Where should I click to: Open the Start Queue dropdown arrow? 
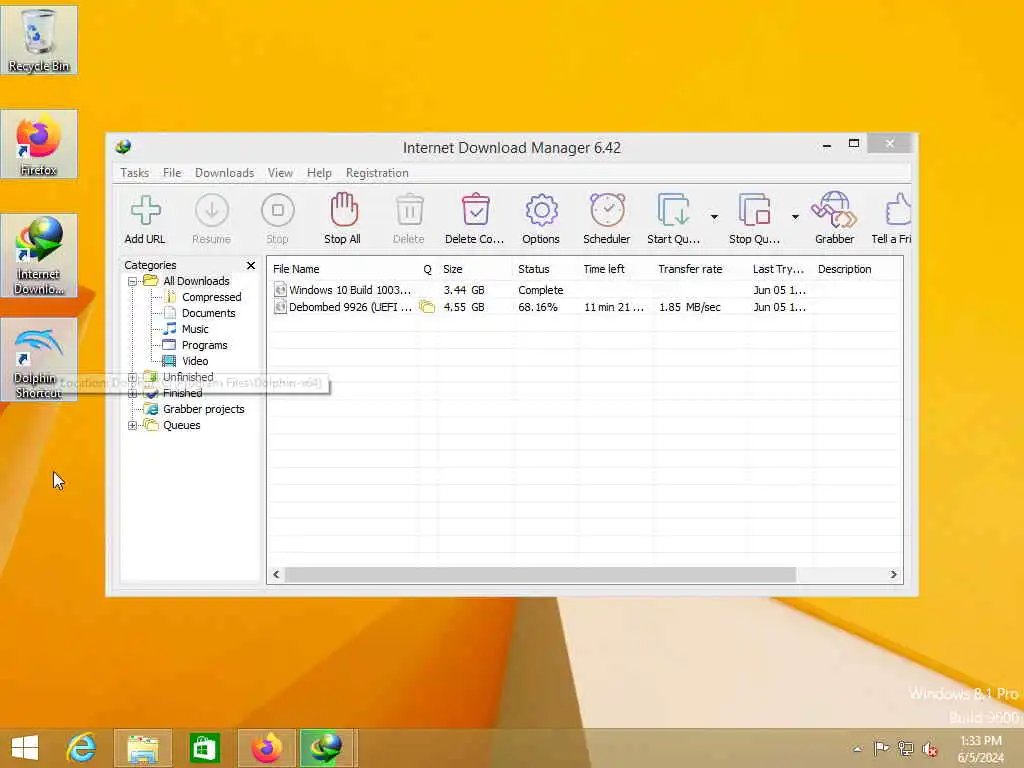(714, 217)
